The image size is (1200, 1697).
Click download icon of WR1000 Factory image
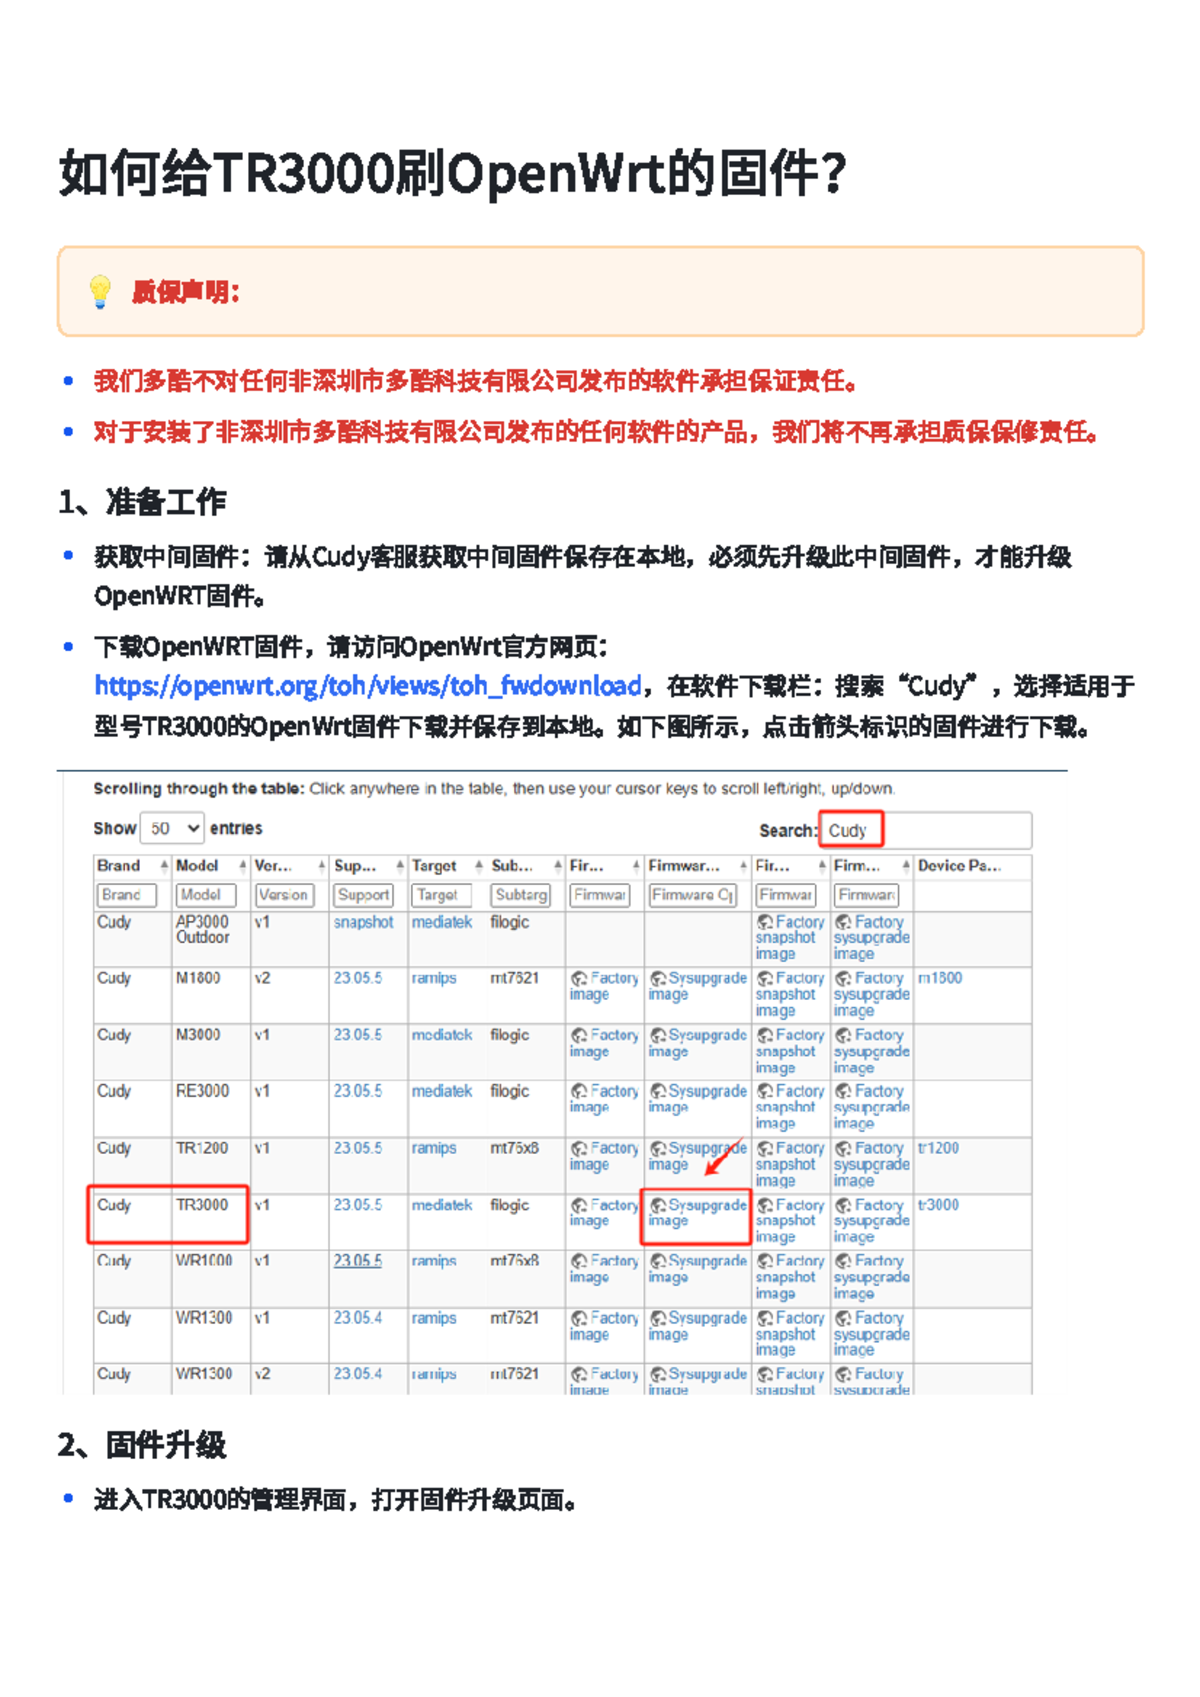[579, 1262]
